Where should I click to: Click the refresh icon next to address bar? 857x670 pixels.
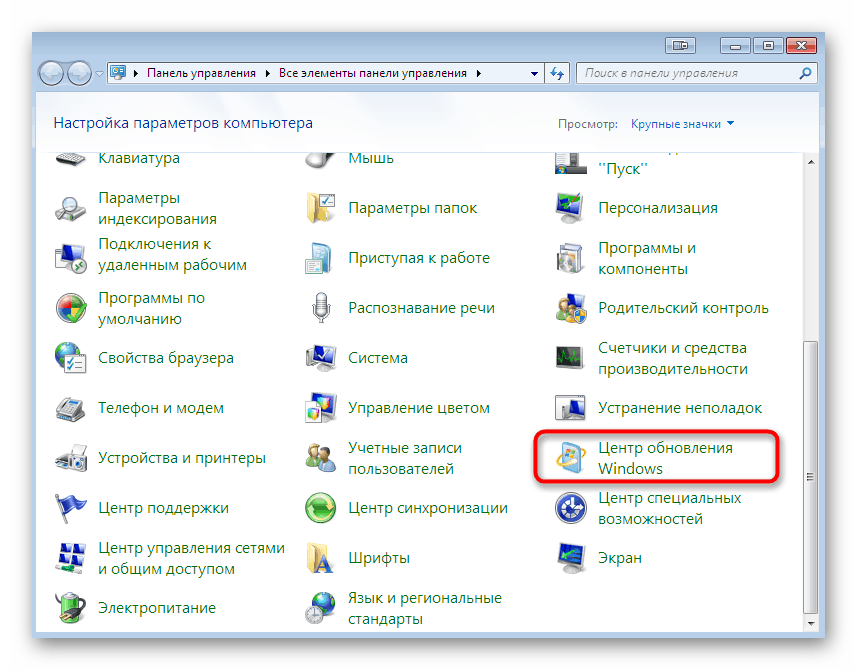point(557,73)
